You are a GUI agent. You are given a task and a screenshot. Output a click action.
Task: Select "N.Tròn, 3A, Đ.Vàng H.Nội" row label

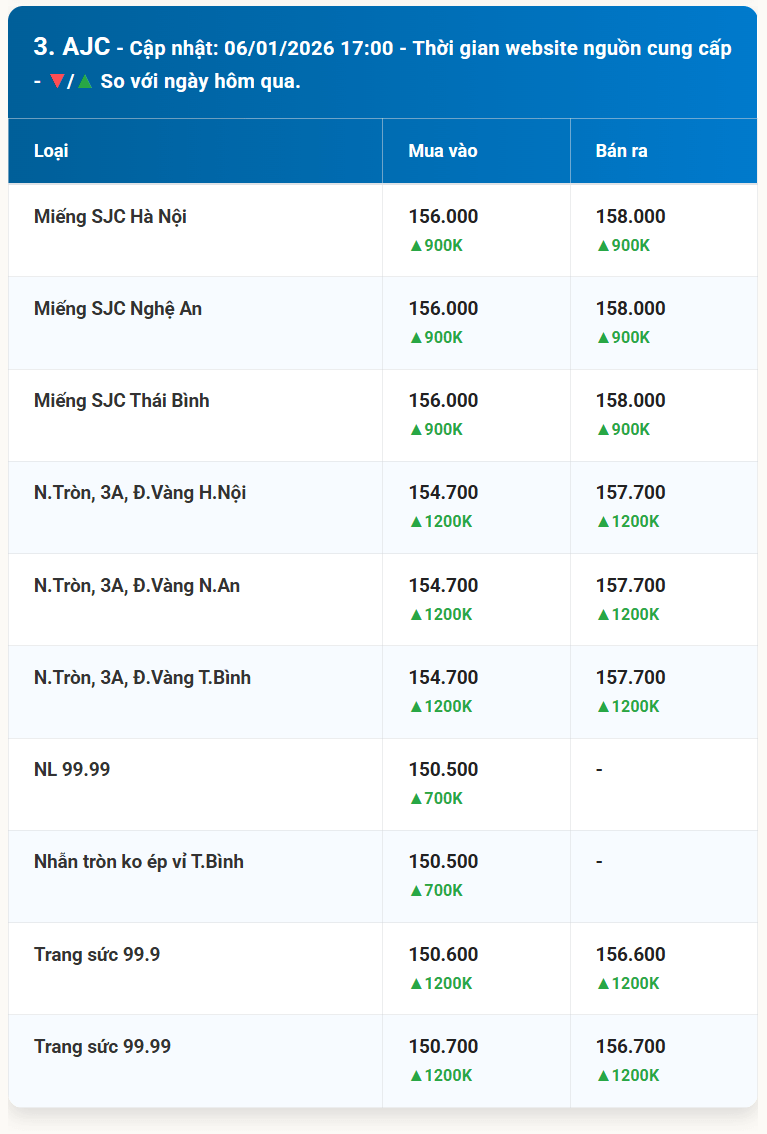click(x=140, y=493)
